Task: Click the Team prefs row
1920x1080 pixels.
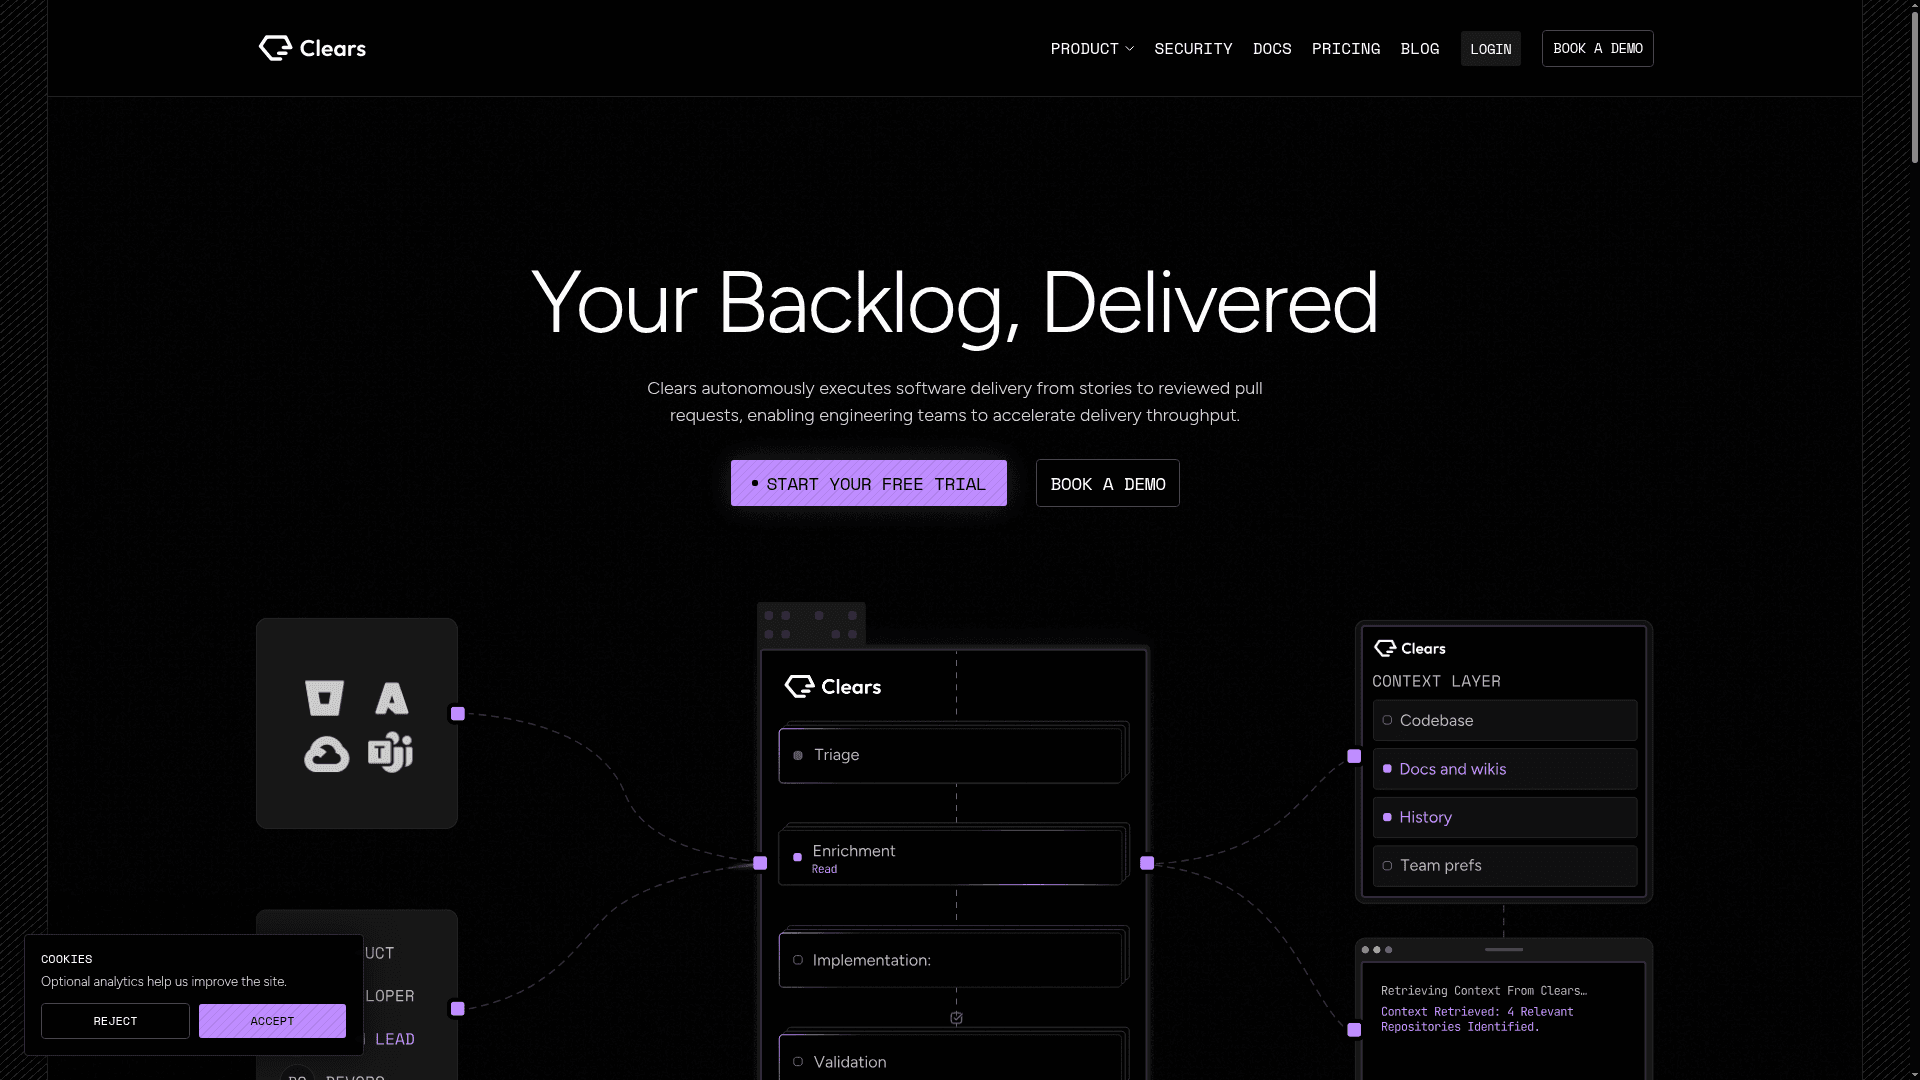Action: pos(1505,866)
